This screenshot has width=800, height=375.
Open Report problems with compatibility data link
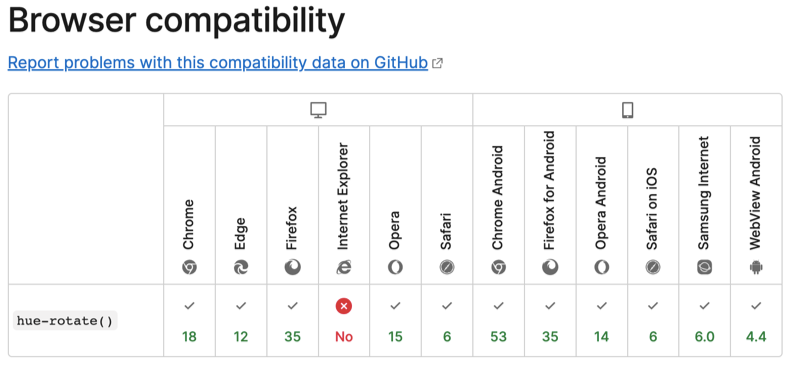click(x=218, y=63)
